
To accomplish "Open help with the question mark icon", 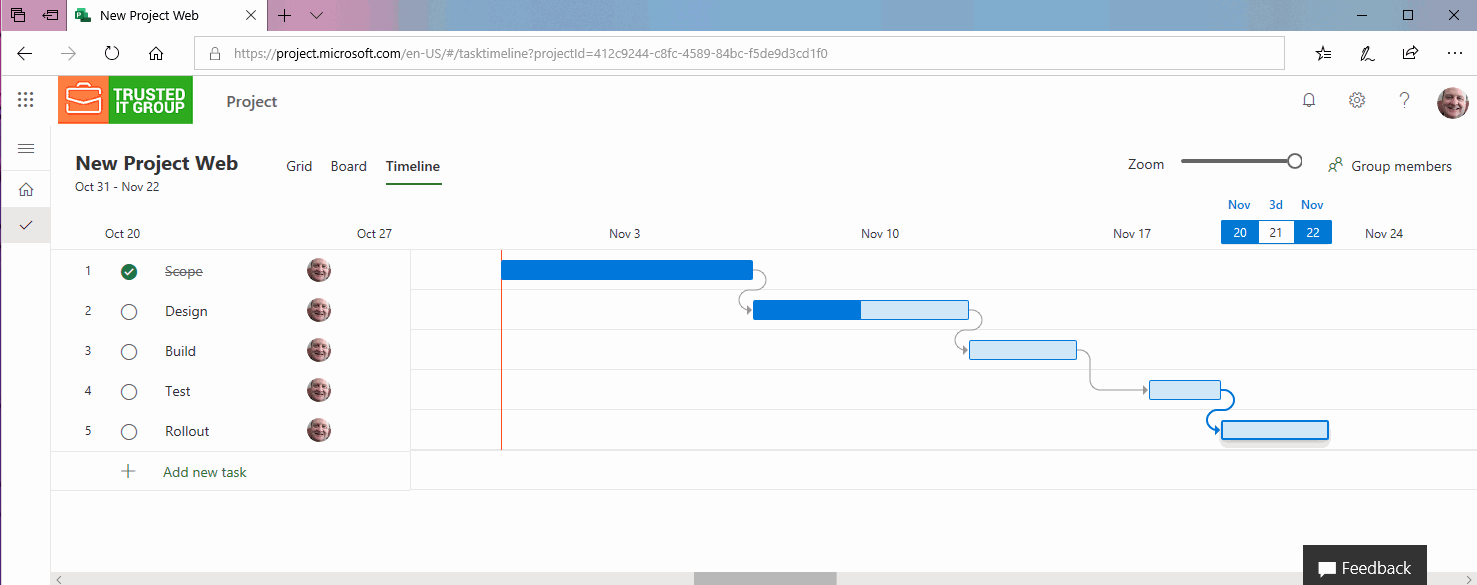I will click(x=1404, y=99).
